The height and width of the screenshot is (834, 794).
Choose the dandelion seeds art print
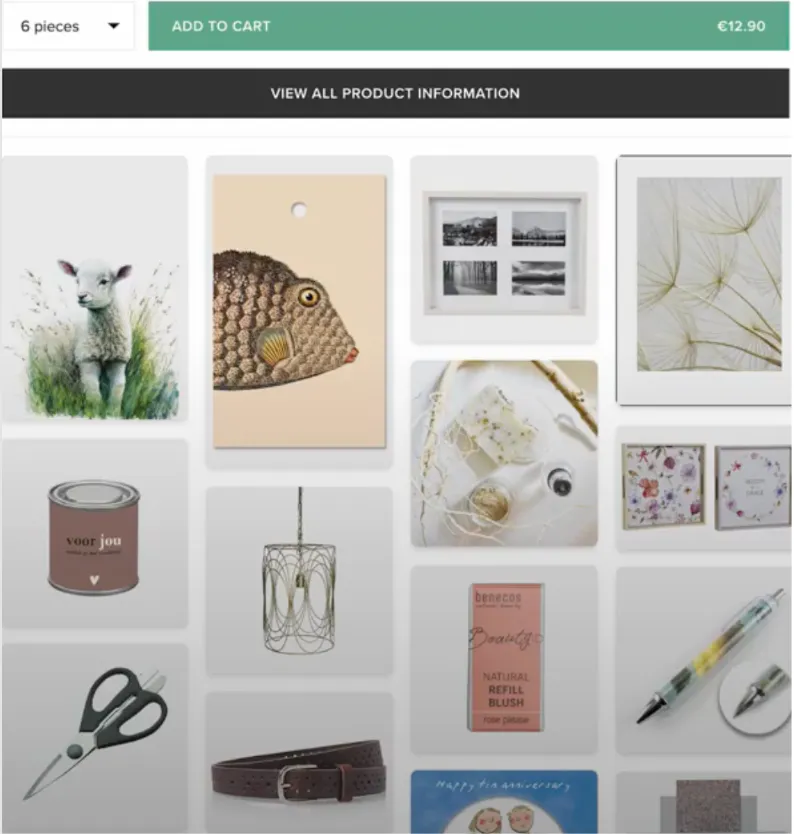tap(704, 280)
